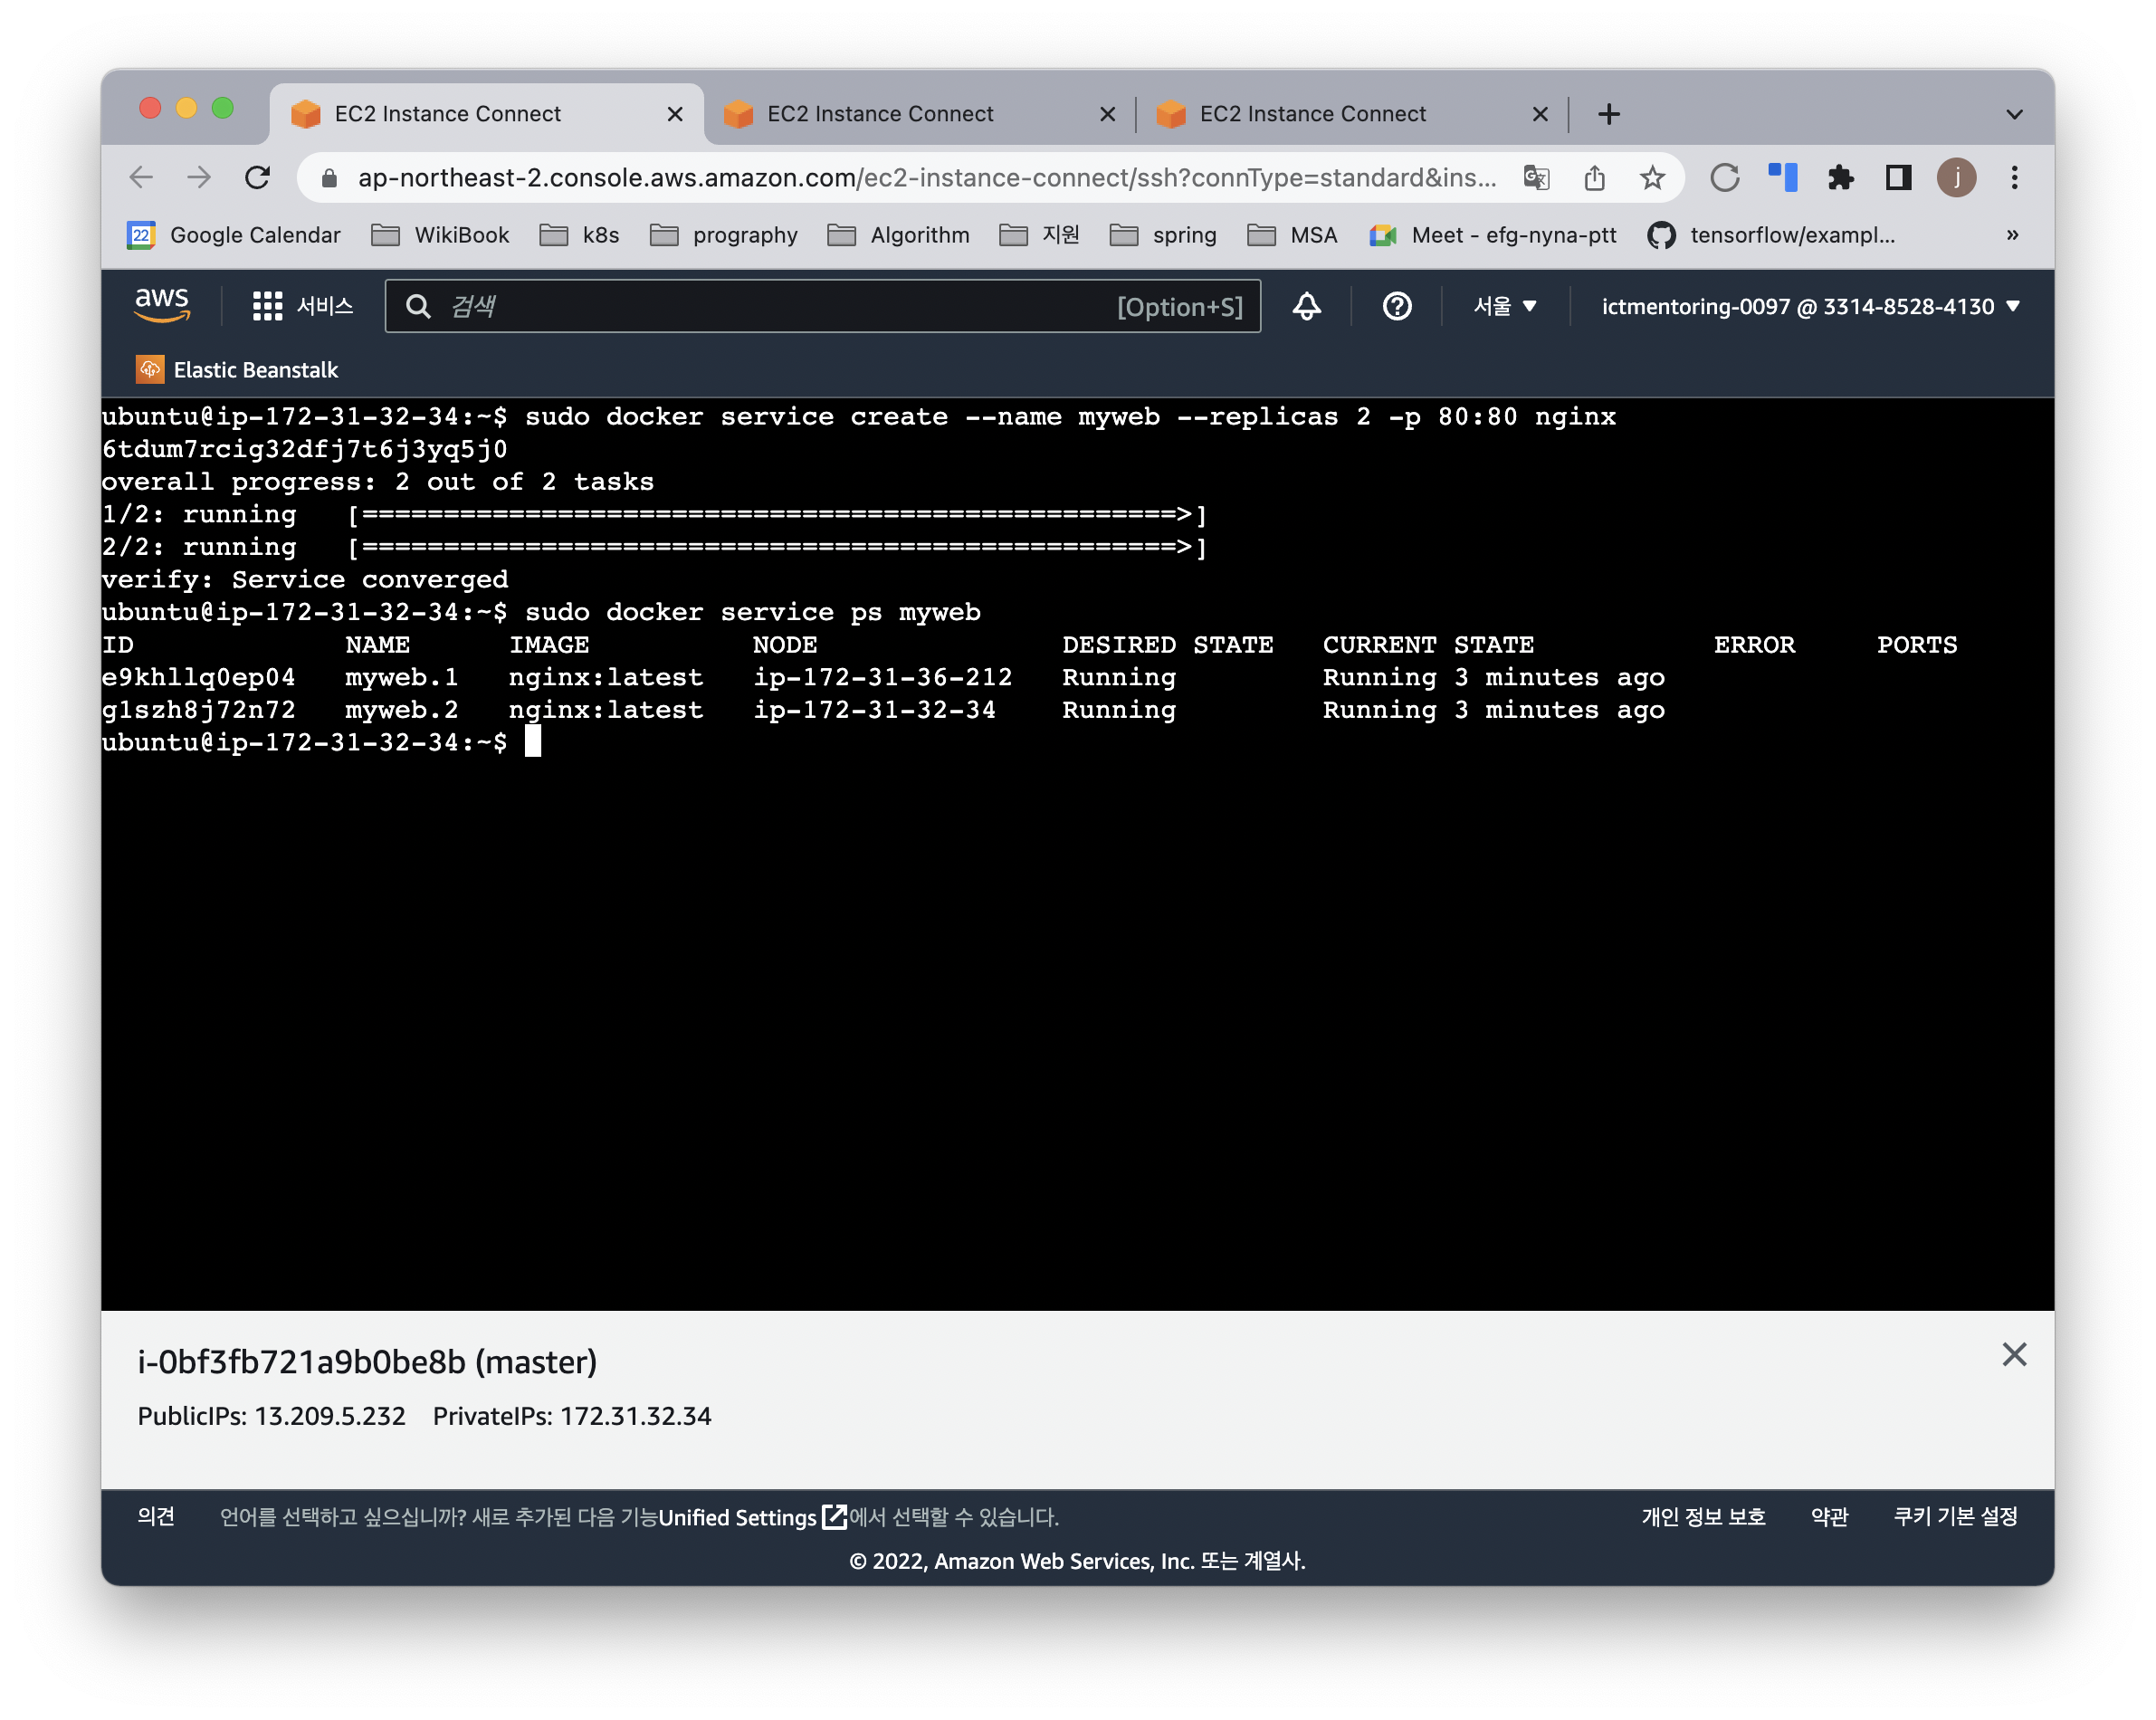Click the Google Translate page icon
This screenshot has width=2156, height=1720.
[1536, 178]
